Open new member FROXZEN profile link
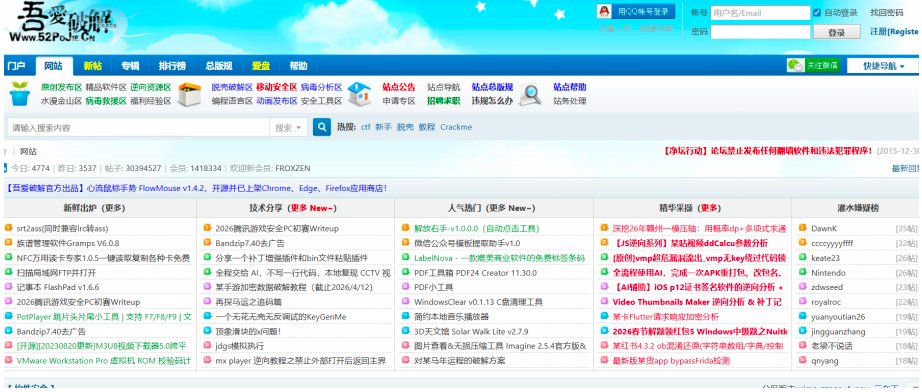 tap(292, 168)
